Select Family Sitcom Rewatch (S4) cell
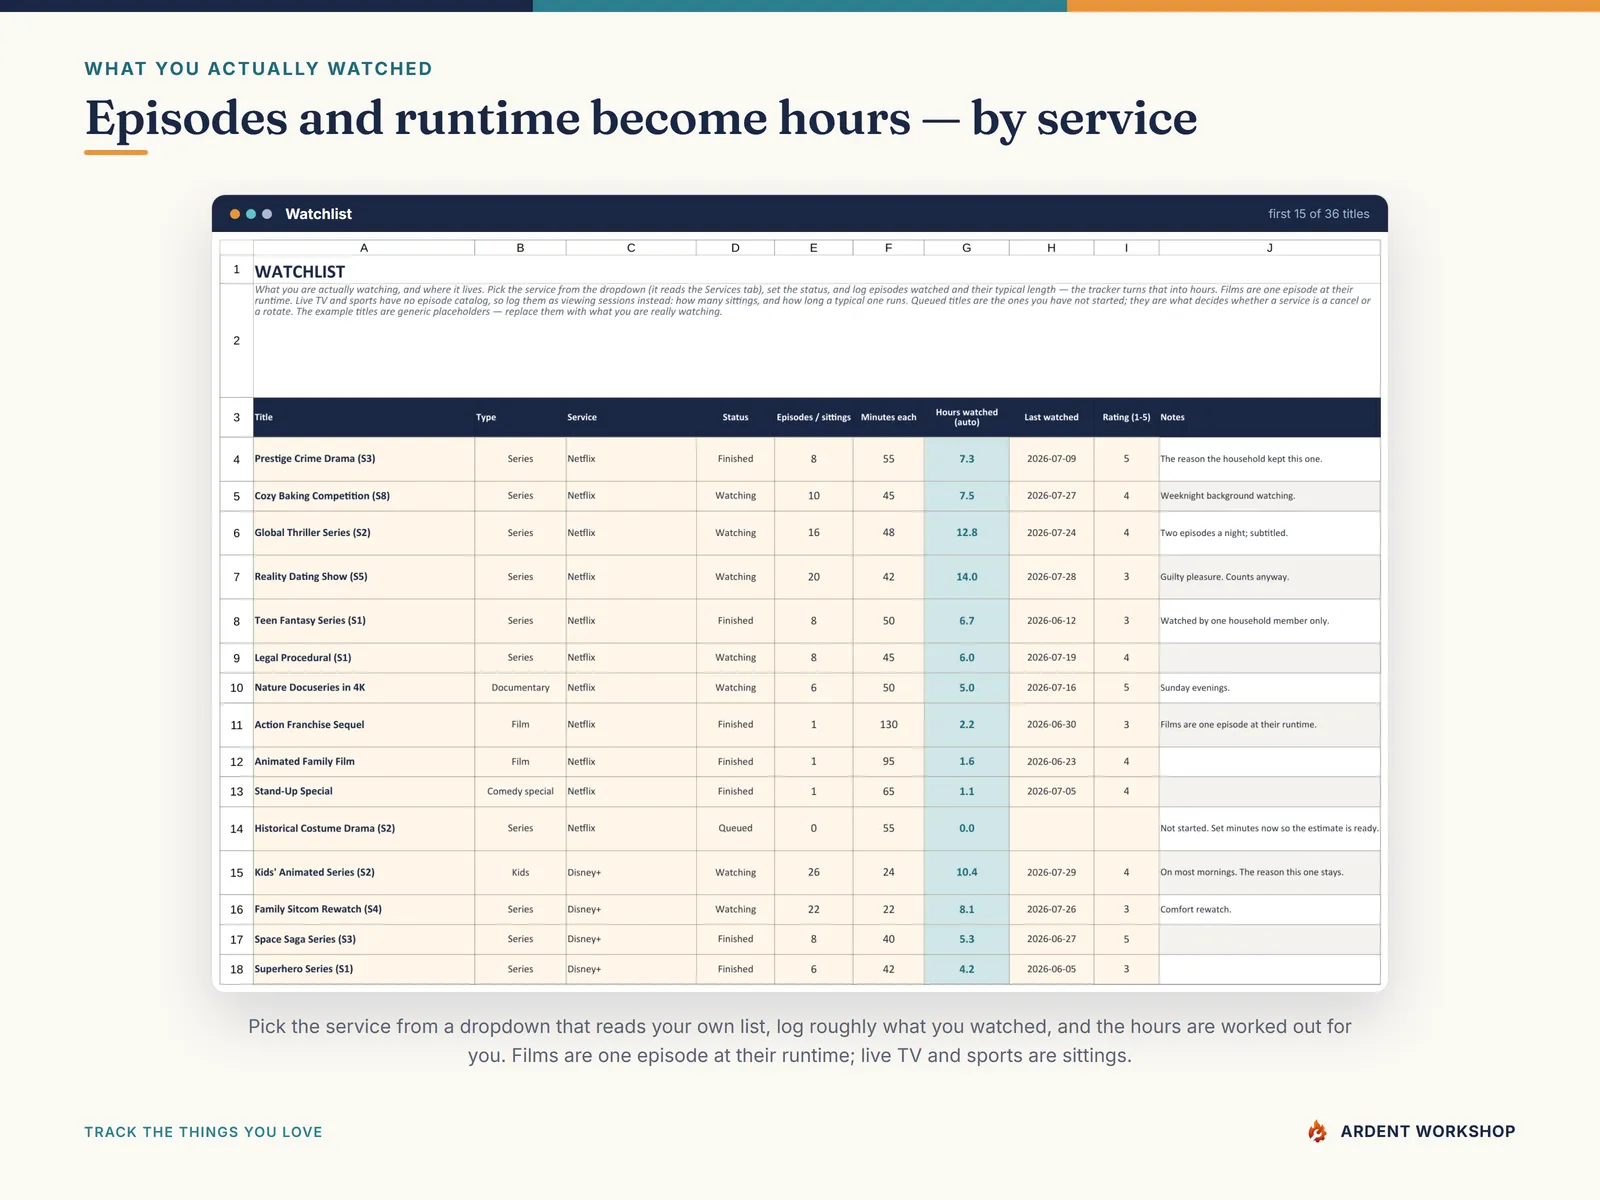The width and height of the screenshot is (1600, 1200). [x=364, y=909]
